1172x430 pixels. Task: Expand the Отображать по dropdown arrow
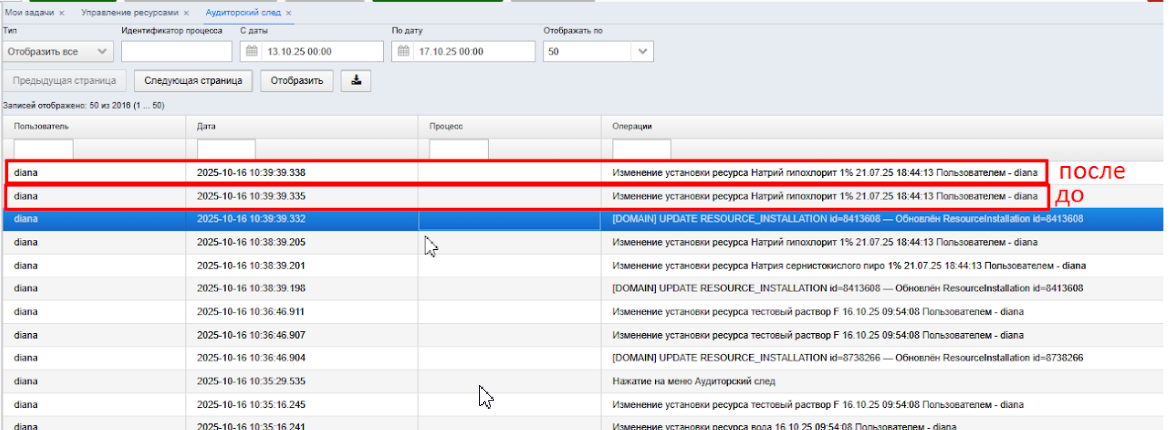coord(643,52)
